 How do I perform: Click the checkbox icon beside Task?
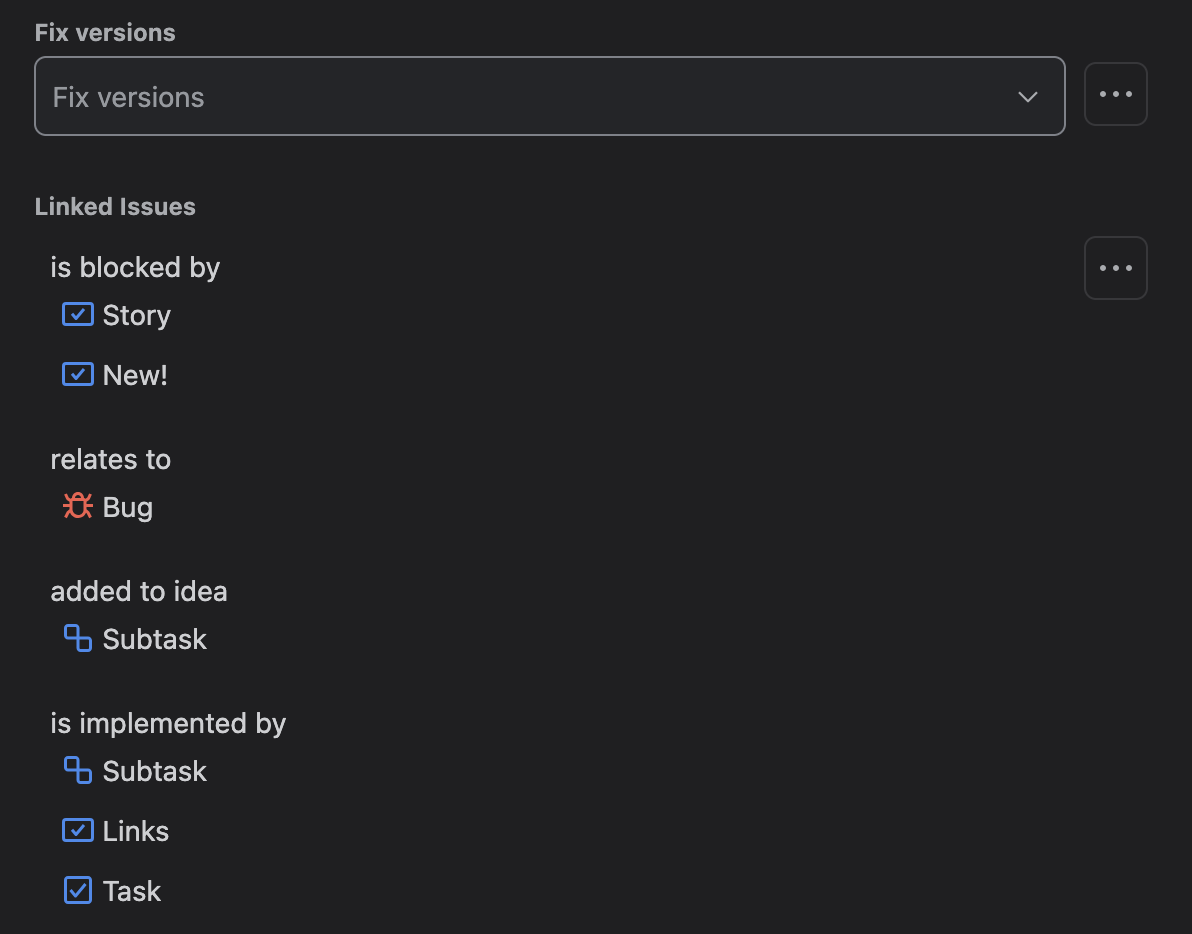tap(78, 890)
